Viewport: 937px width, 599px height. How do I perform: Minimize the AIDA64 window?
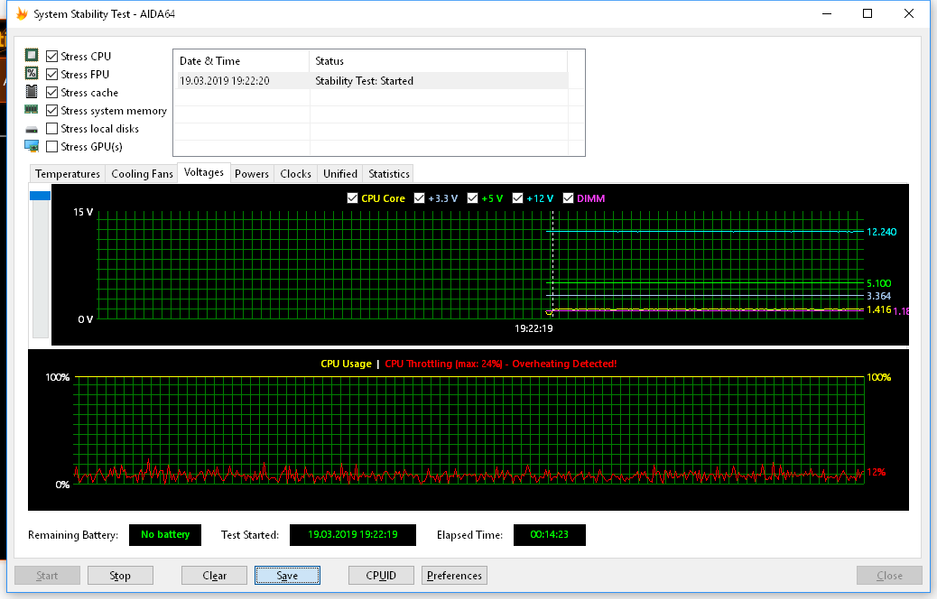click(x=827, y=13)
